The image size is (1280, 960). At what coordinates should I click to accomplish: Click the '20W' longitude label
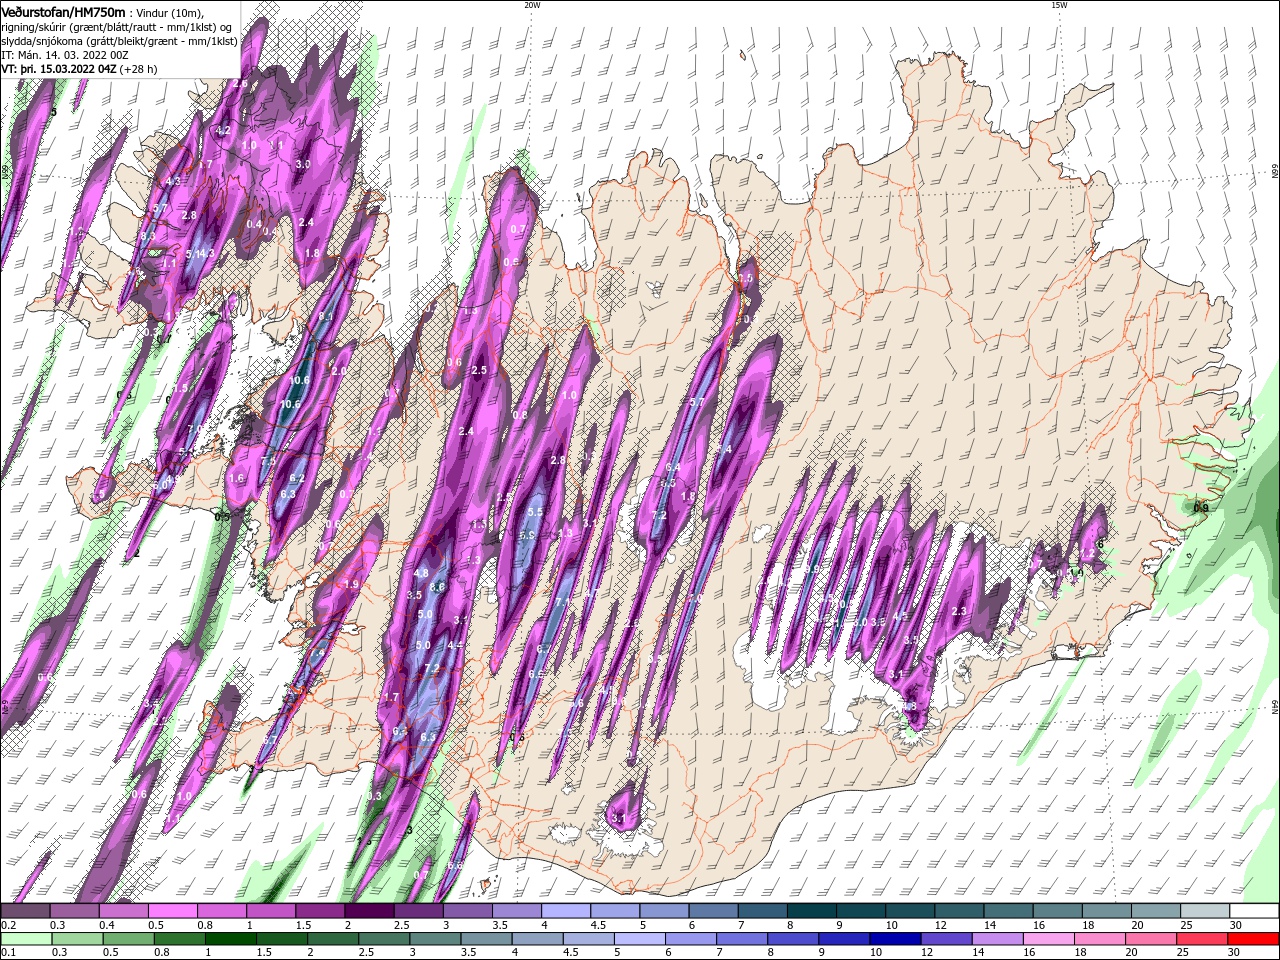(x=532, y=5)
